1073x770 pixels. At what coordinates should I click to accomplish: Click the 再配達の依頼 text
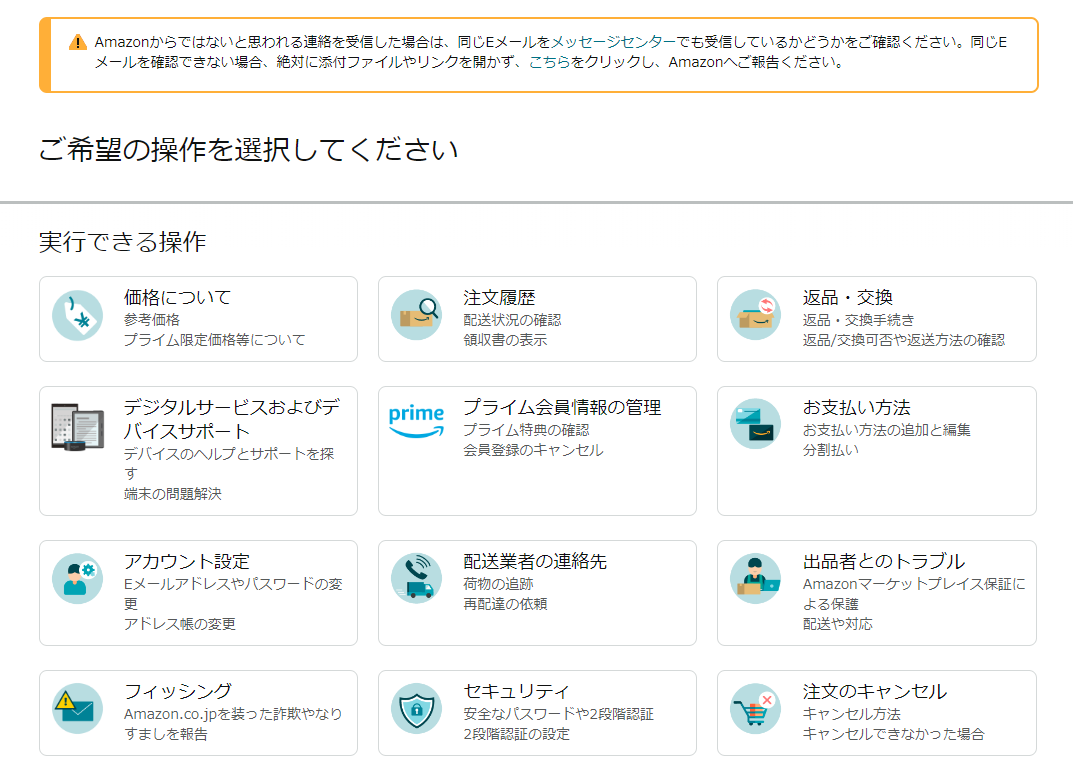coord(505,604)
